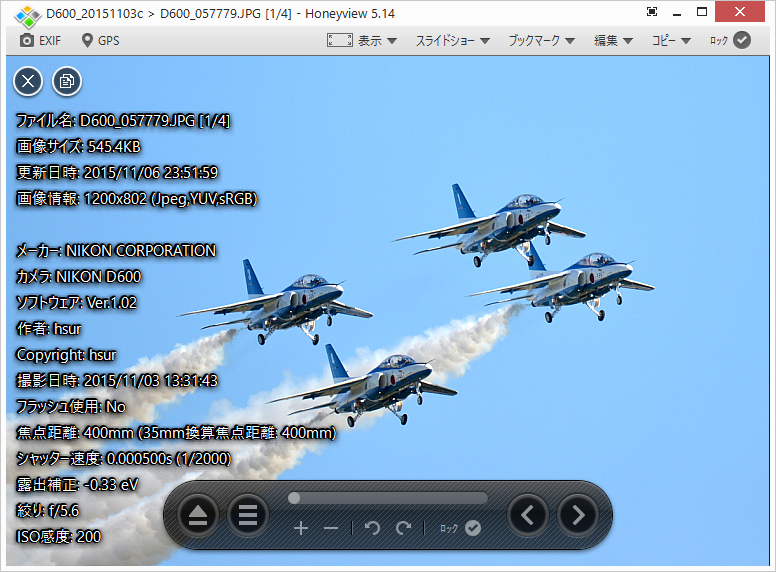Copy EXIF information to clipboard
This screenshot has width=776, height=572.
pos(67,81)
